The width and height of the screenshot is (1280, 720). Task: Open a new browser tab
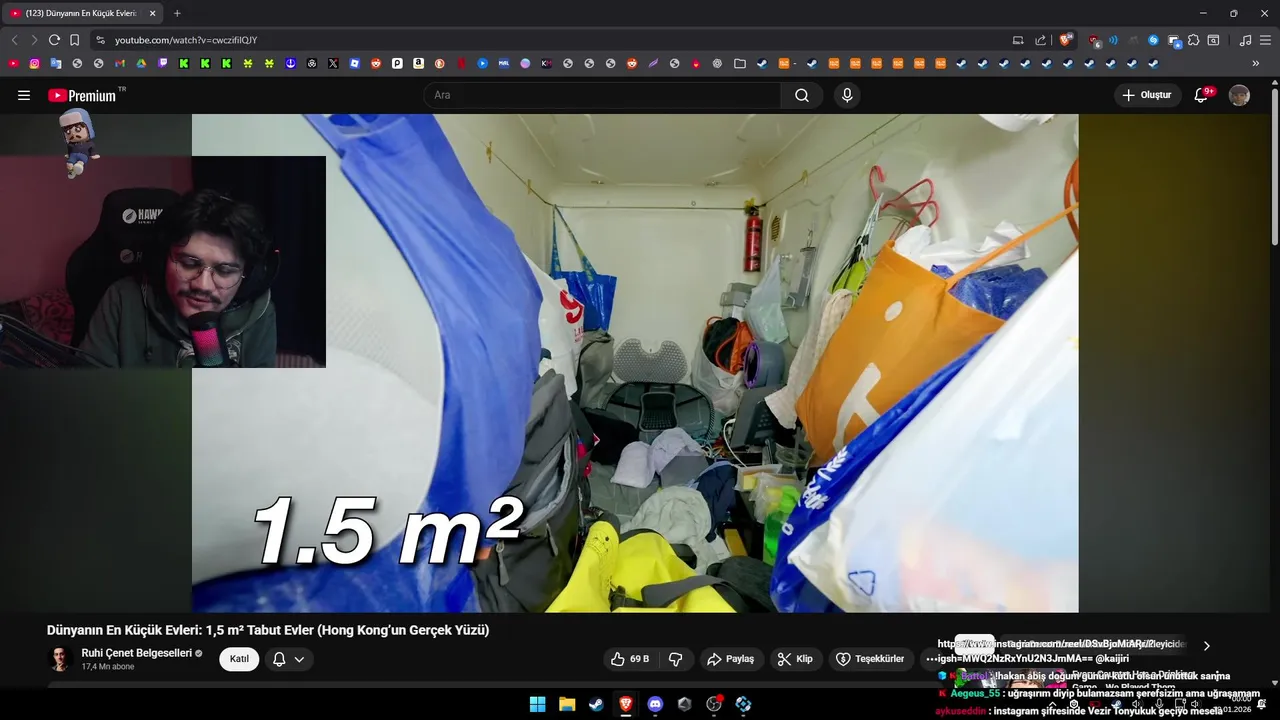pyautogui.click(x=177, y=13)
